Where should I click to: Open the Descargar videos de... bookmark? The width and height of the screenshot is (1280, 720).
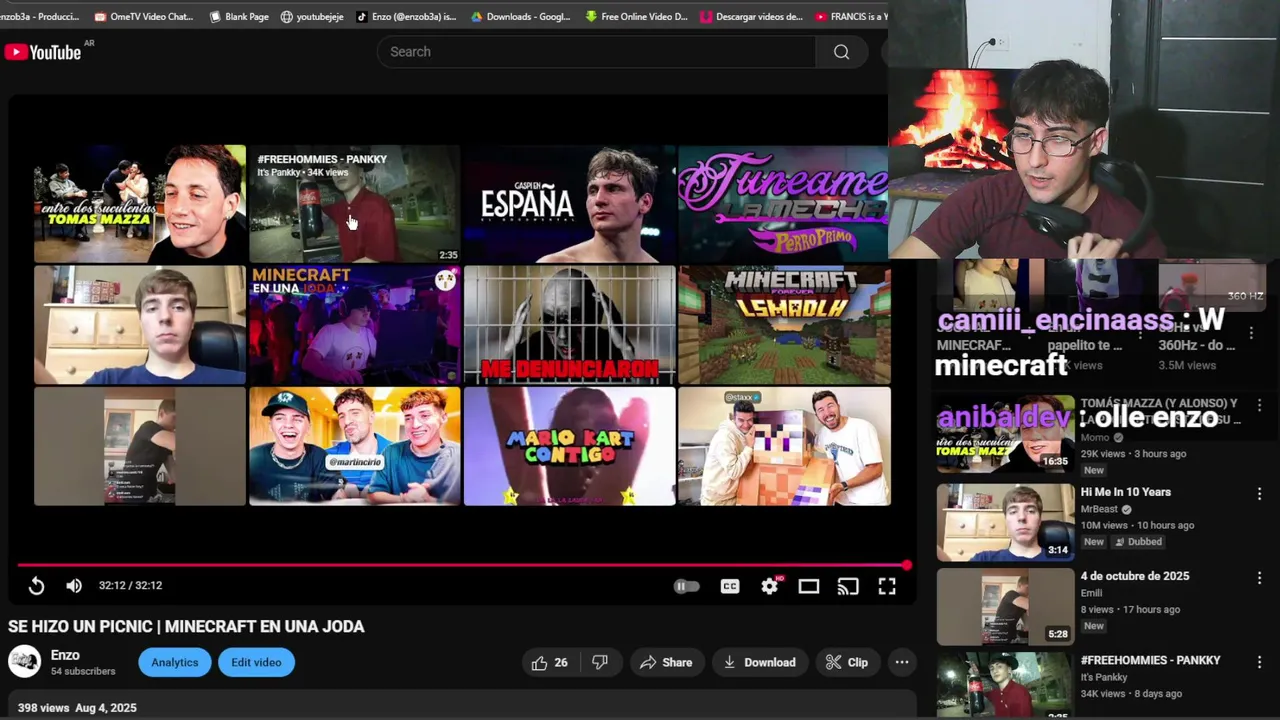pyautogui.click(x=752, y=16)
